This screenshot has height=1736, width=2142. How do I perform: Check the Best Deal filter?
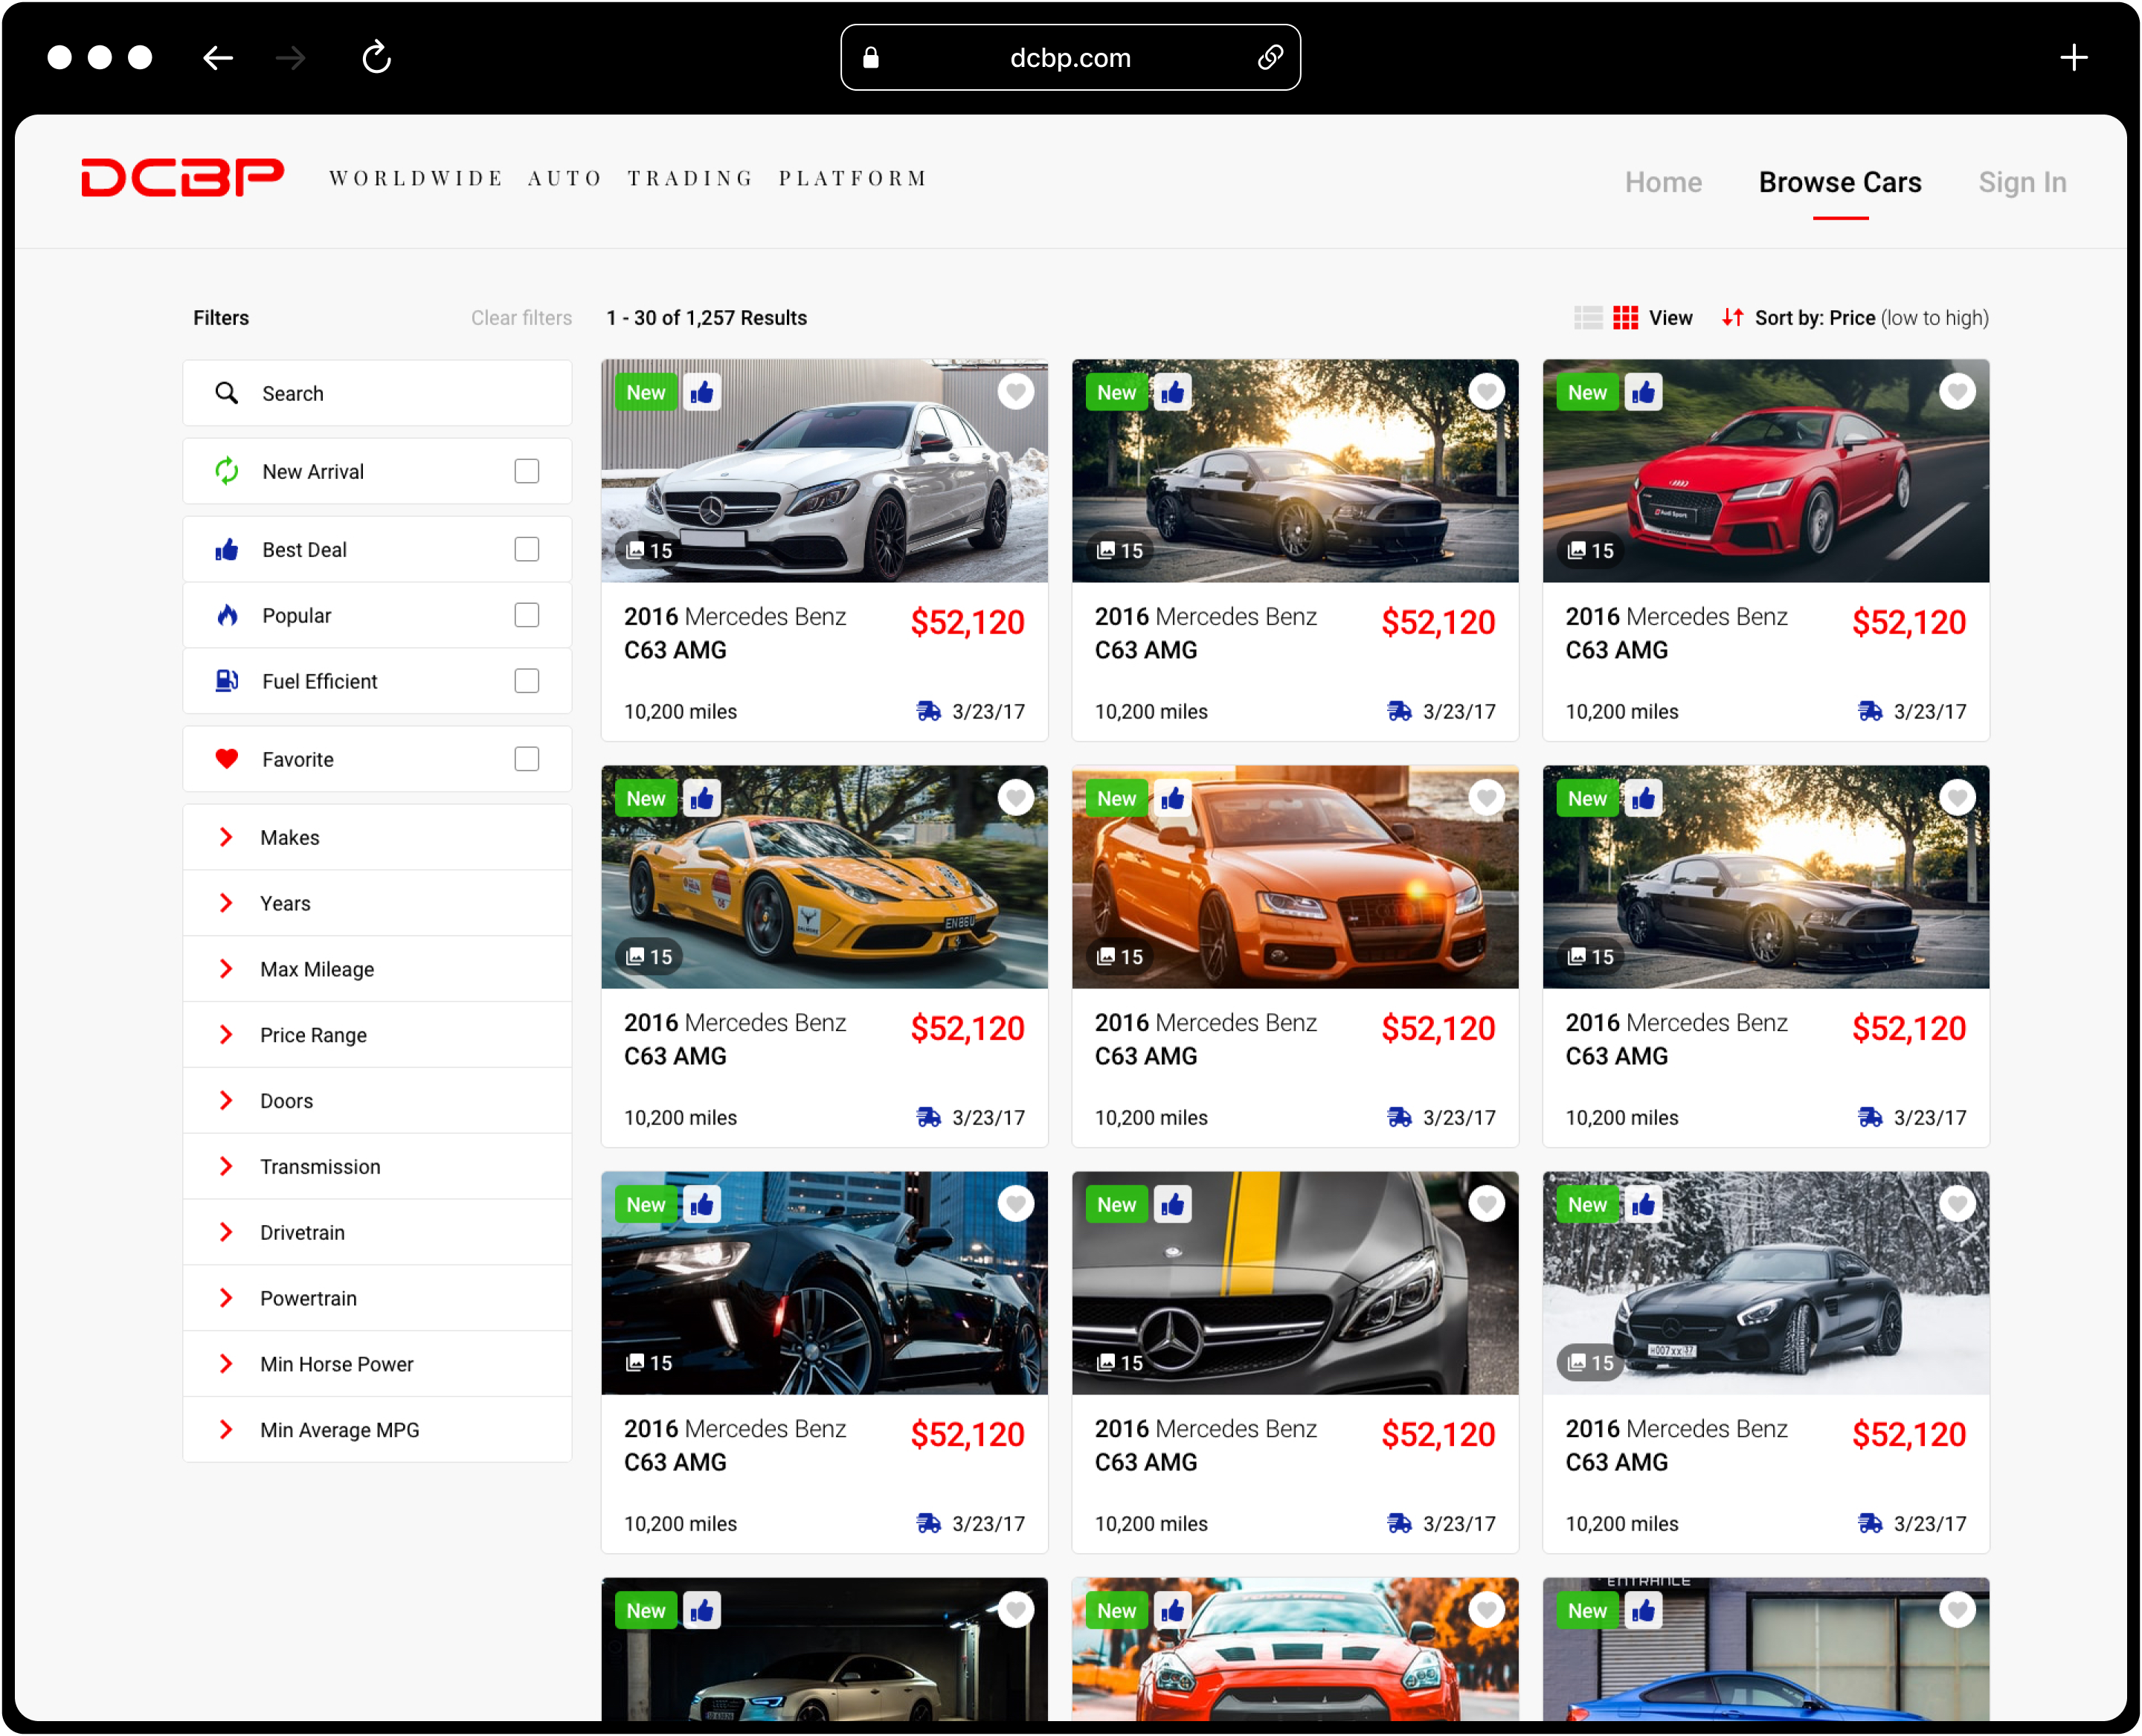[526, 549]
